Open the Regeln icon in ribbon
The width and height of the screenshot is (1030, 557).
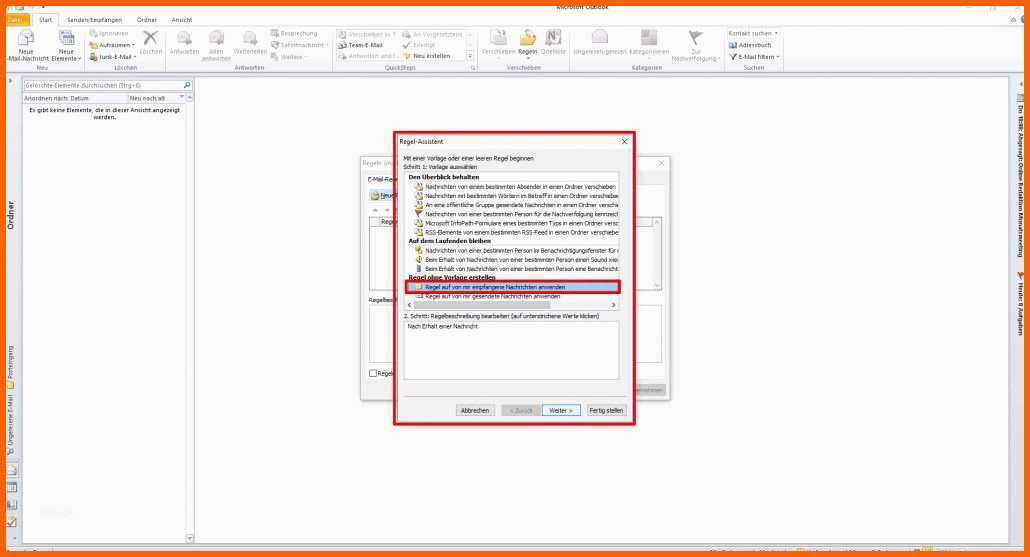[x=527, y=39]
